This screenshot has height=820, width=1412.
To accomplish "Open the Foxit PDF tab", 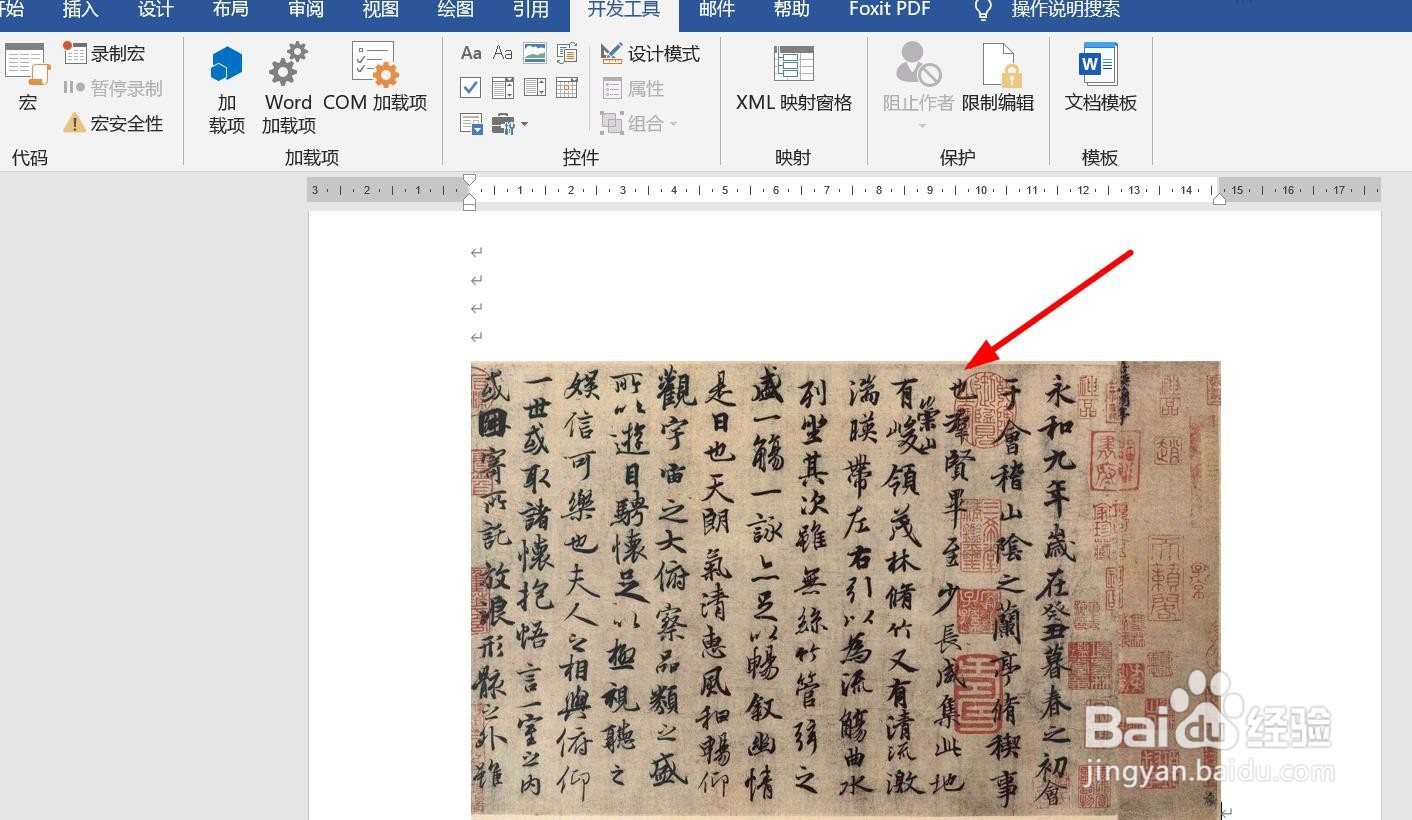I will (x=889, y=10).
